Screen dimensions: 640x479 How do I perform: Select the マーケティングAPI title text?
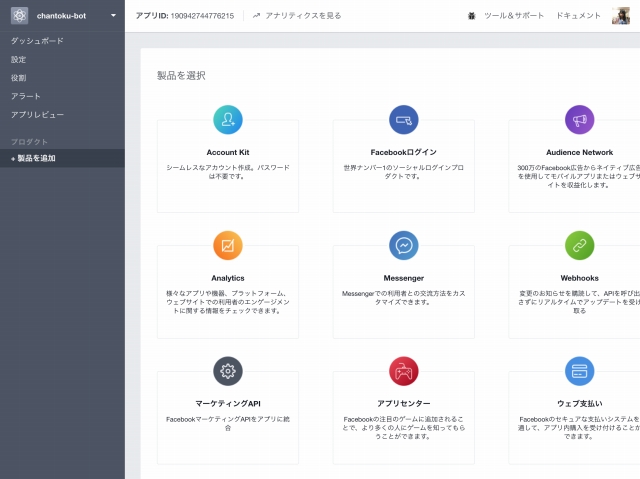tap(228, 404)
